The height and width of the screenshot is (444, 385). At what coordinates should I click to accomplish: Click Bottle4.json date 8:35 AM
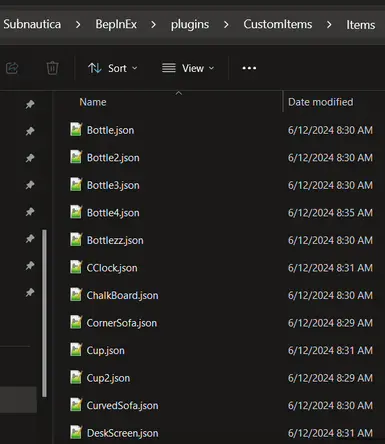[330, 213]
